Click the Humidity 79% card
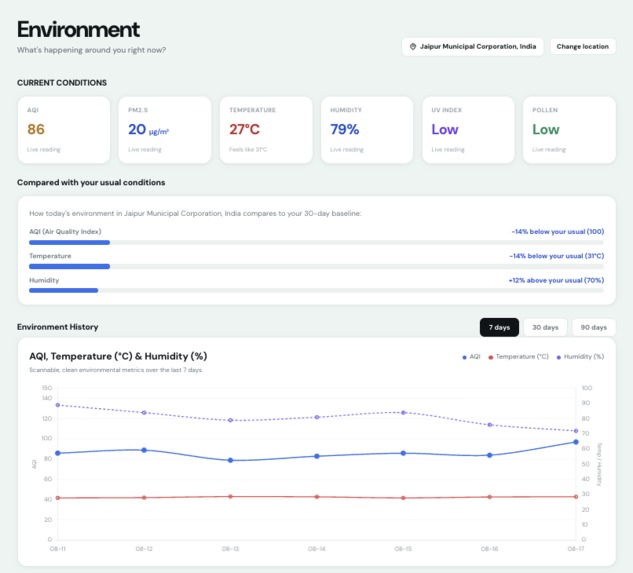The image size is (633, 573). (x=367, y=130)
